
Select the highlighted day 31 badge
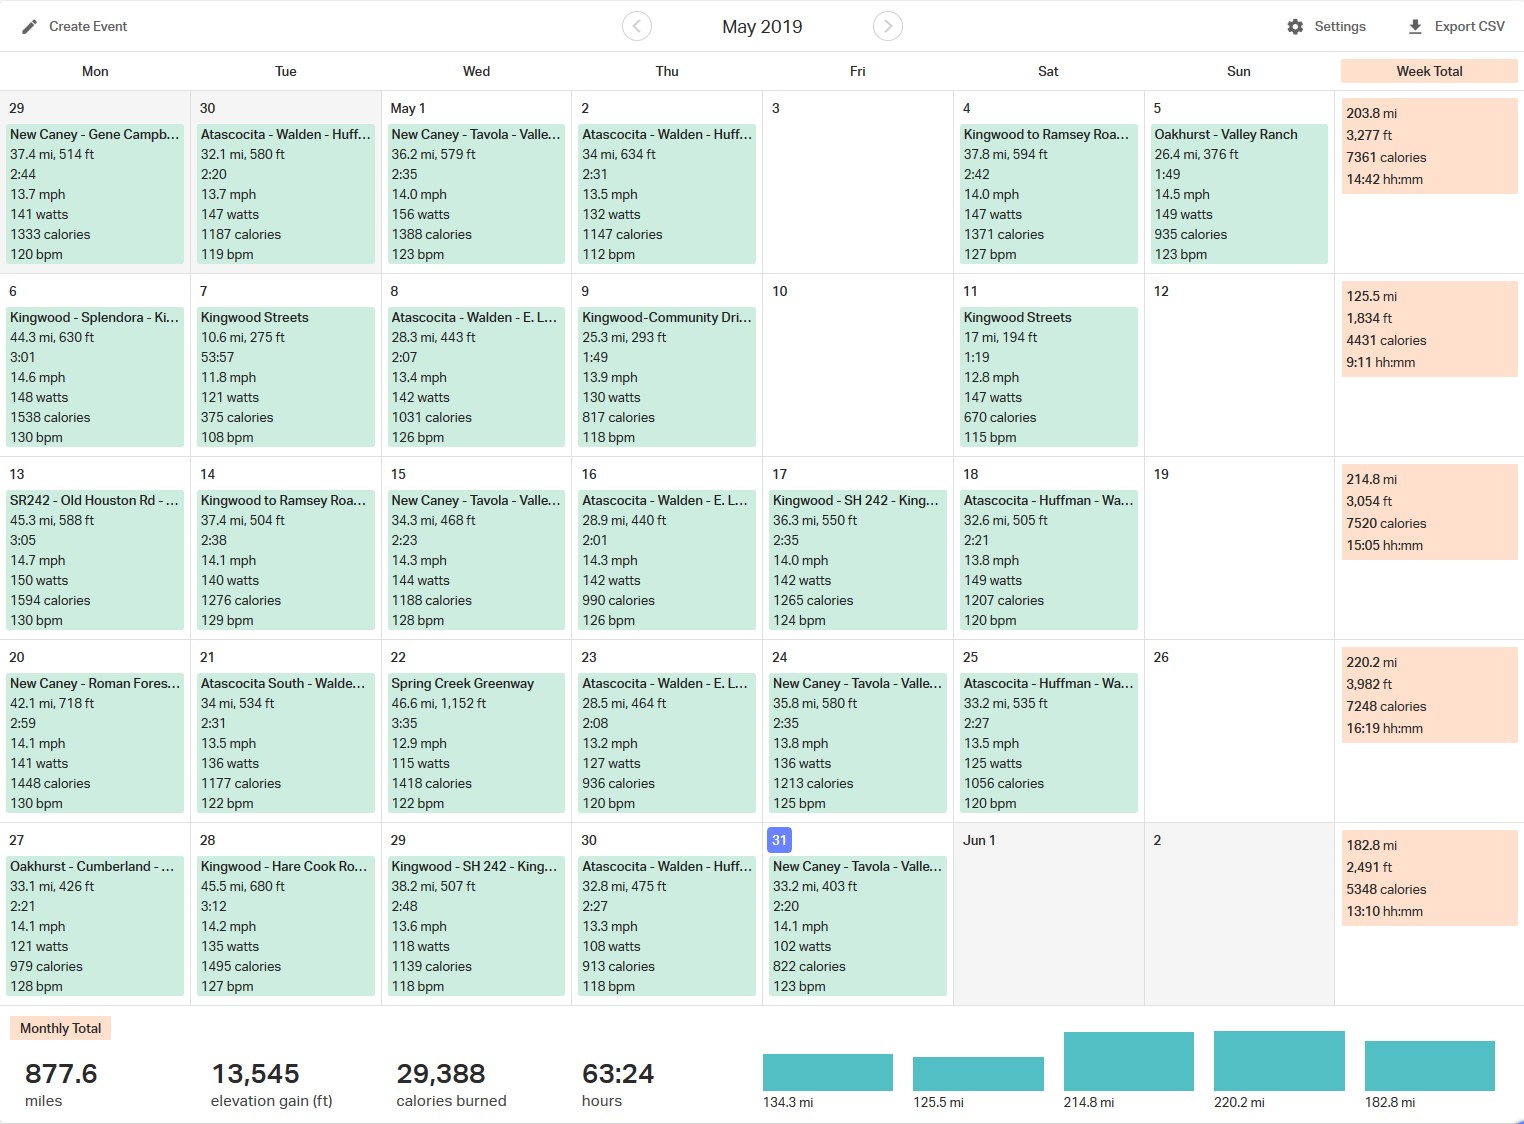779,840
